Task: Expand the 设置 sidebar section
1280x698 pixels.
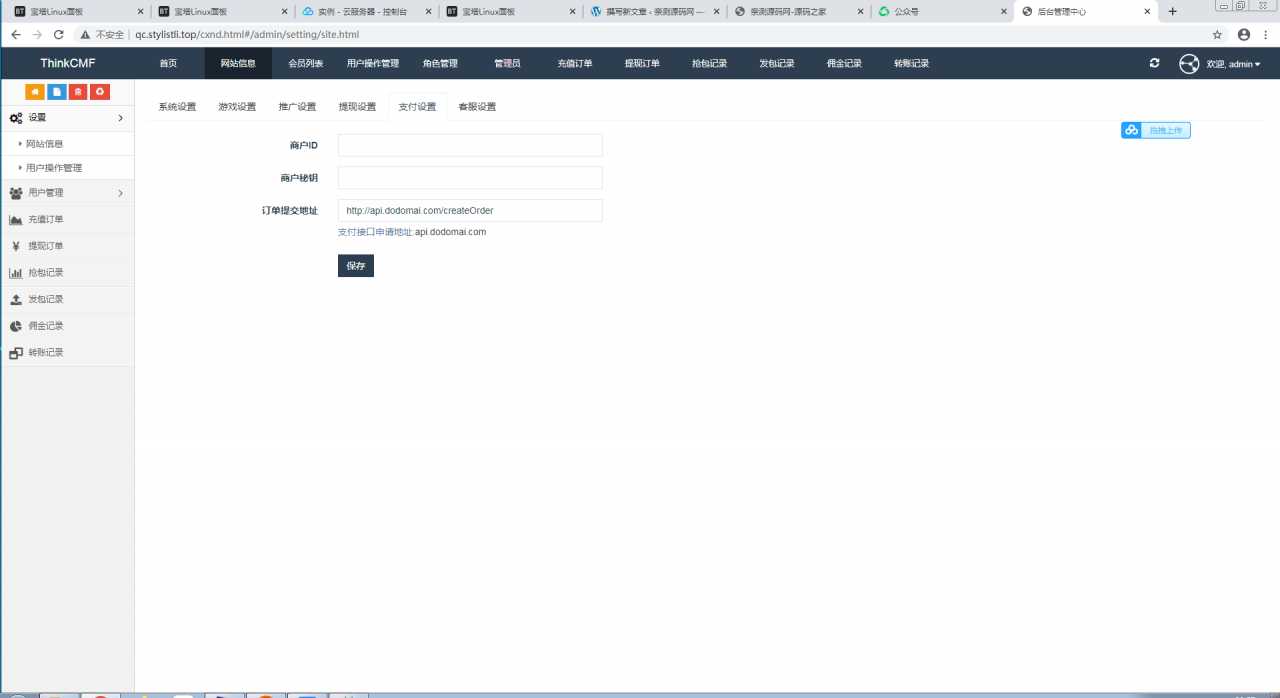Action: coord(67,118)
